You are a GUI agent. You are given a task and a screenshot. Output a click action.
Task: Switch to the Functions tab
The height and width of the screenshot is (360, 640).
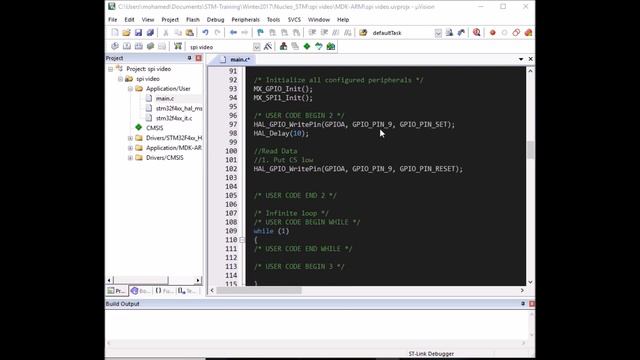(x=164, y=291)
